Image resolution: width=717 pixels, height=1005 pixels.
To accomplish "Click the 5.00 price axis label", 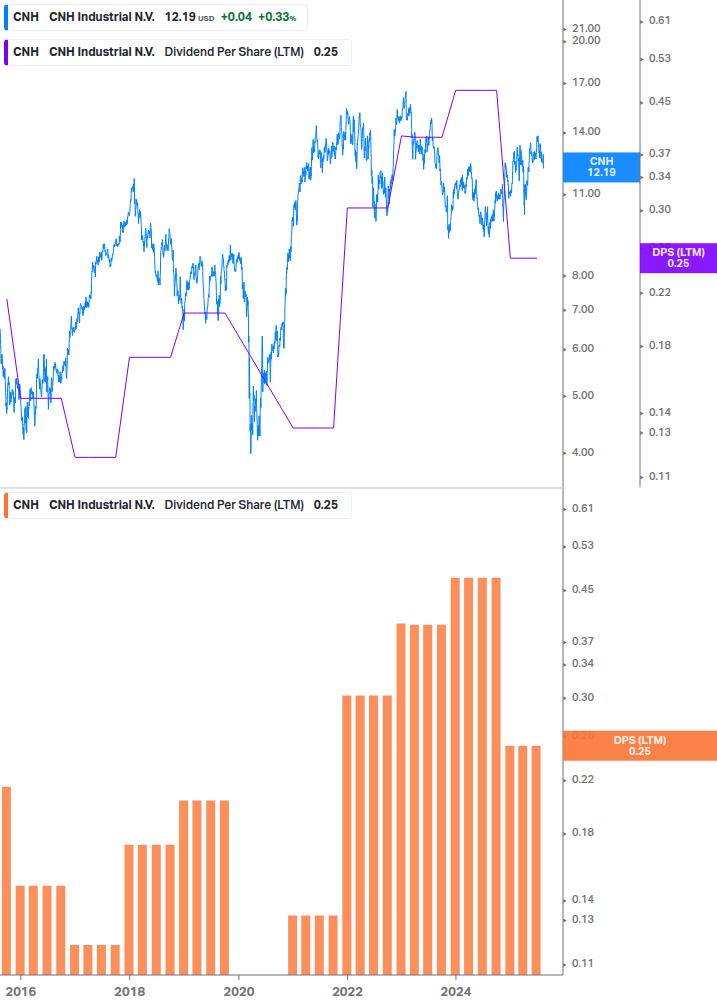I will 583,395.
